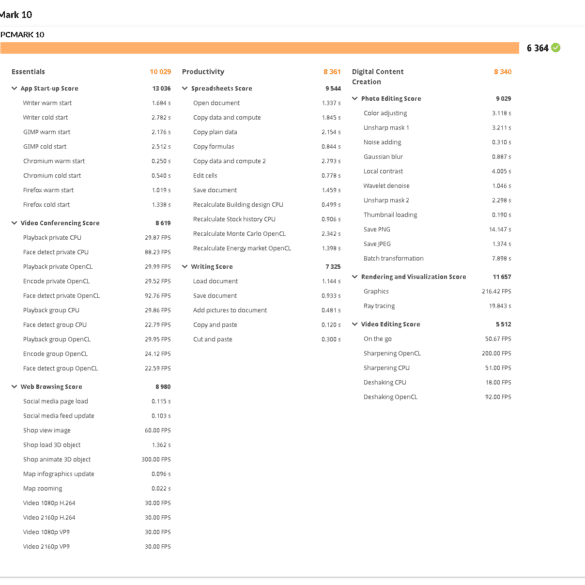Click the Firefox warm start row
The width and height of the screenshot is (585, 585).
pos(97,190)
